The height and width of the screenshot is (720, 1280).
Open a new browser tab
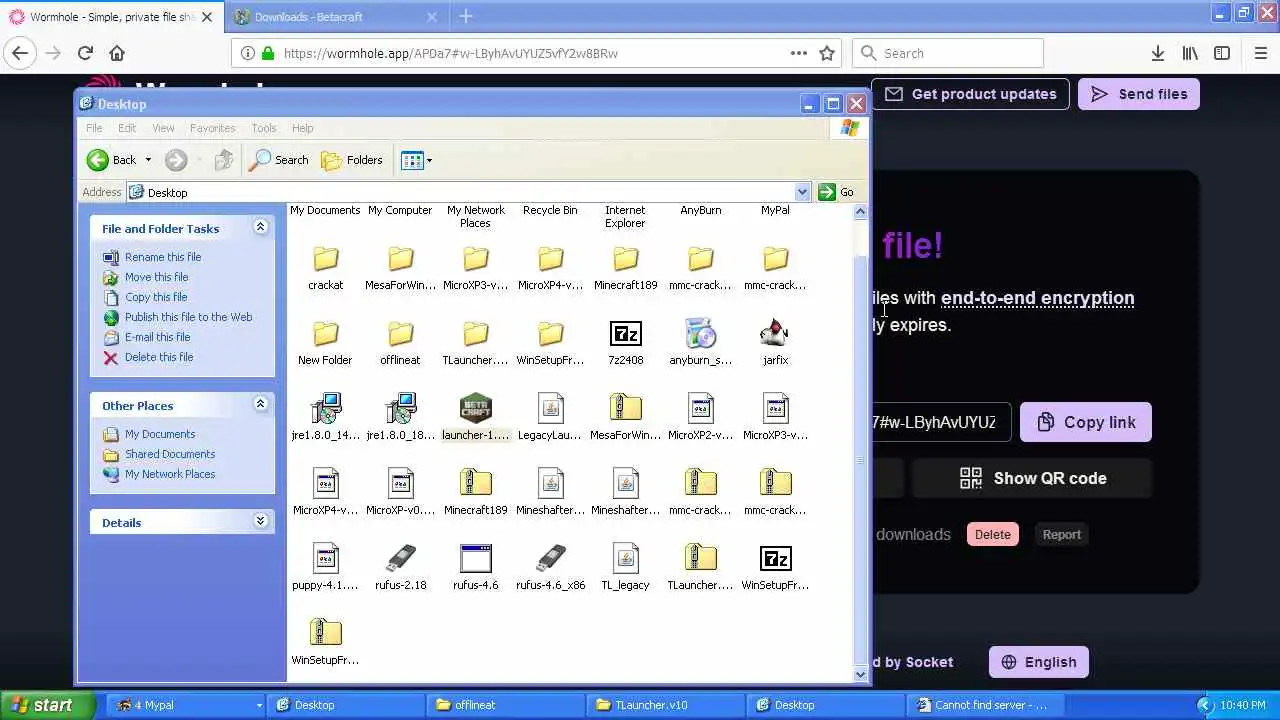(x=466, y=17)
